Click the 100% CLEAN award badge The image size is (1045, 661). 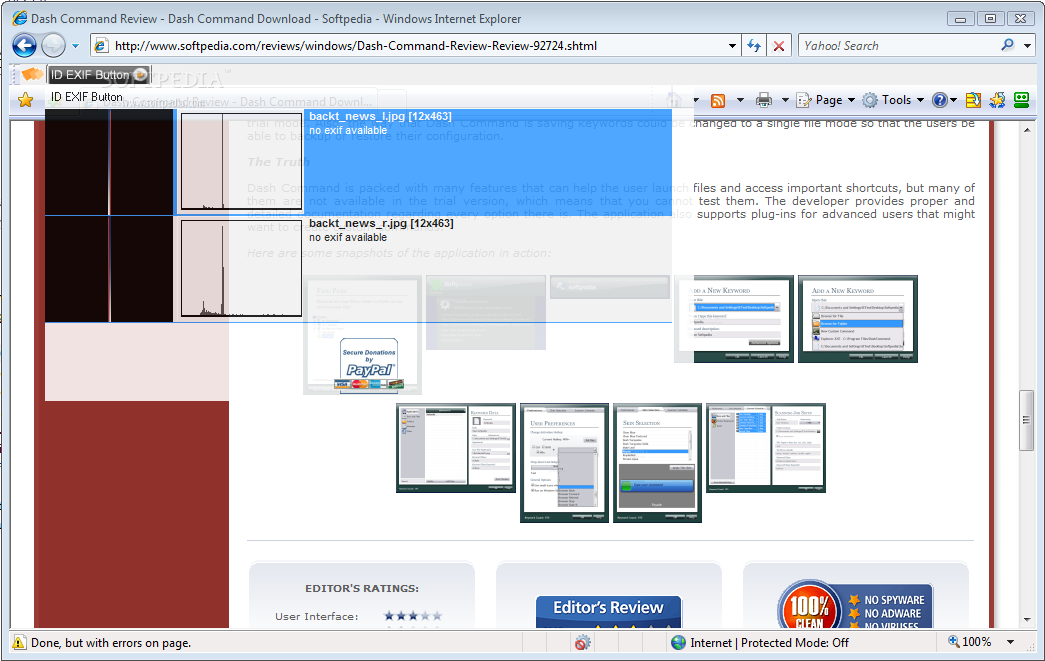click(855, 604)
